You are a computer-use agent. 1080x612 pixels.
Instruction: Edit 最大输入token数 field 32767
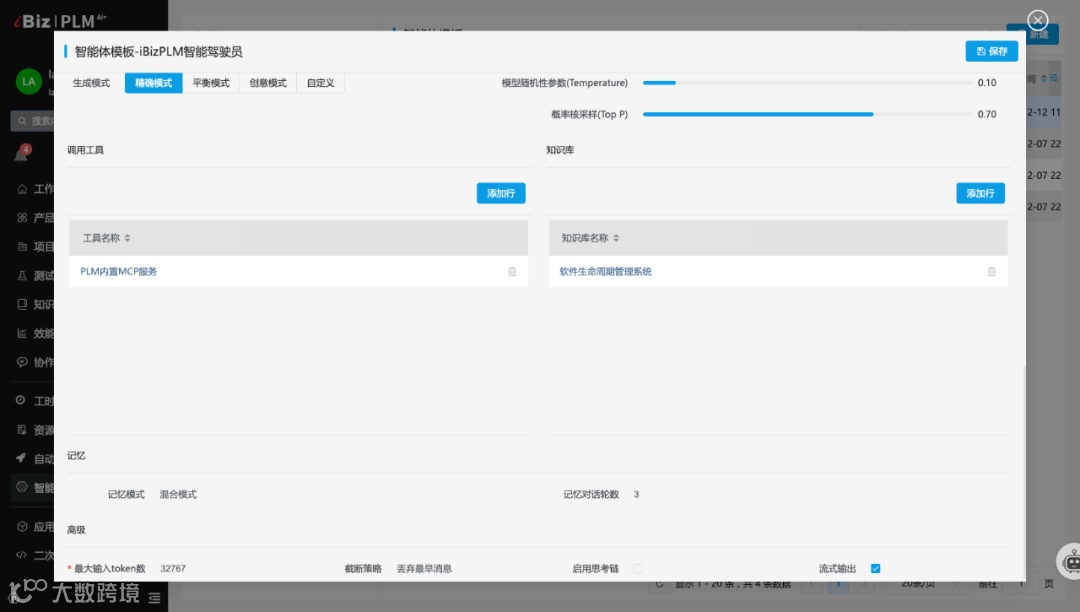pyautogui.click(x=173, y=569)
